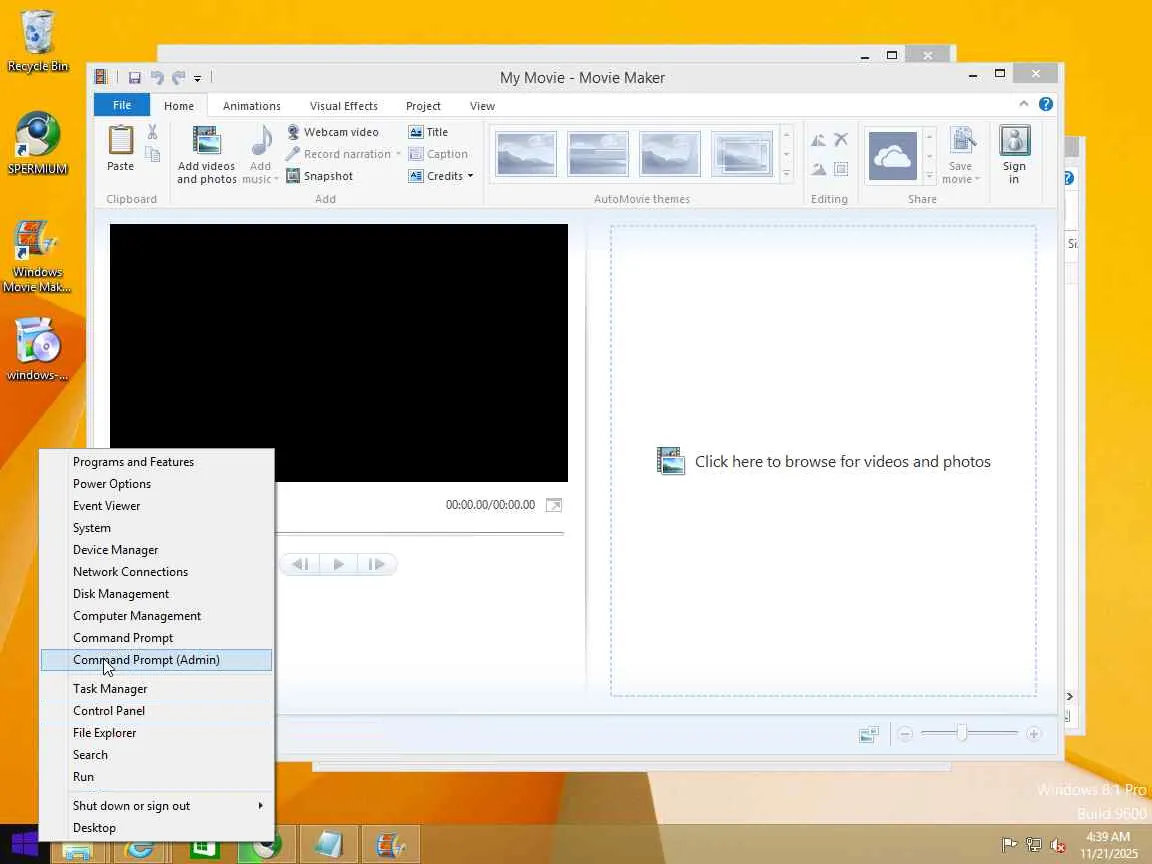Click the Save movie icon

[x=962, y=142]
